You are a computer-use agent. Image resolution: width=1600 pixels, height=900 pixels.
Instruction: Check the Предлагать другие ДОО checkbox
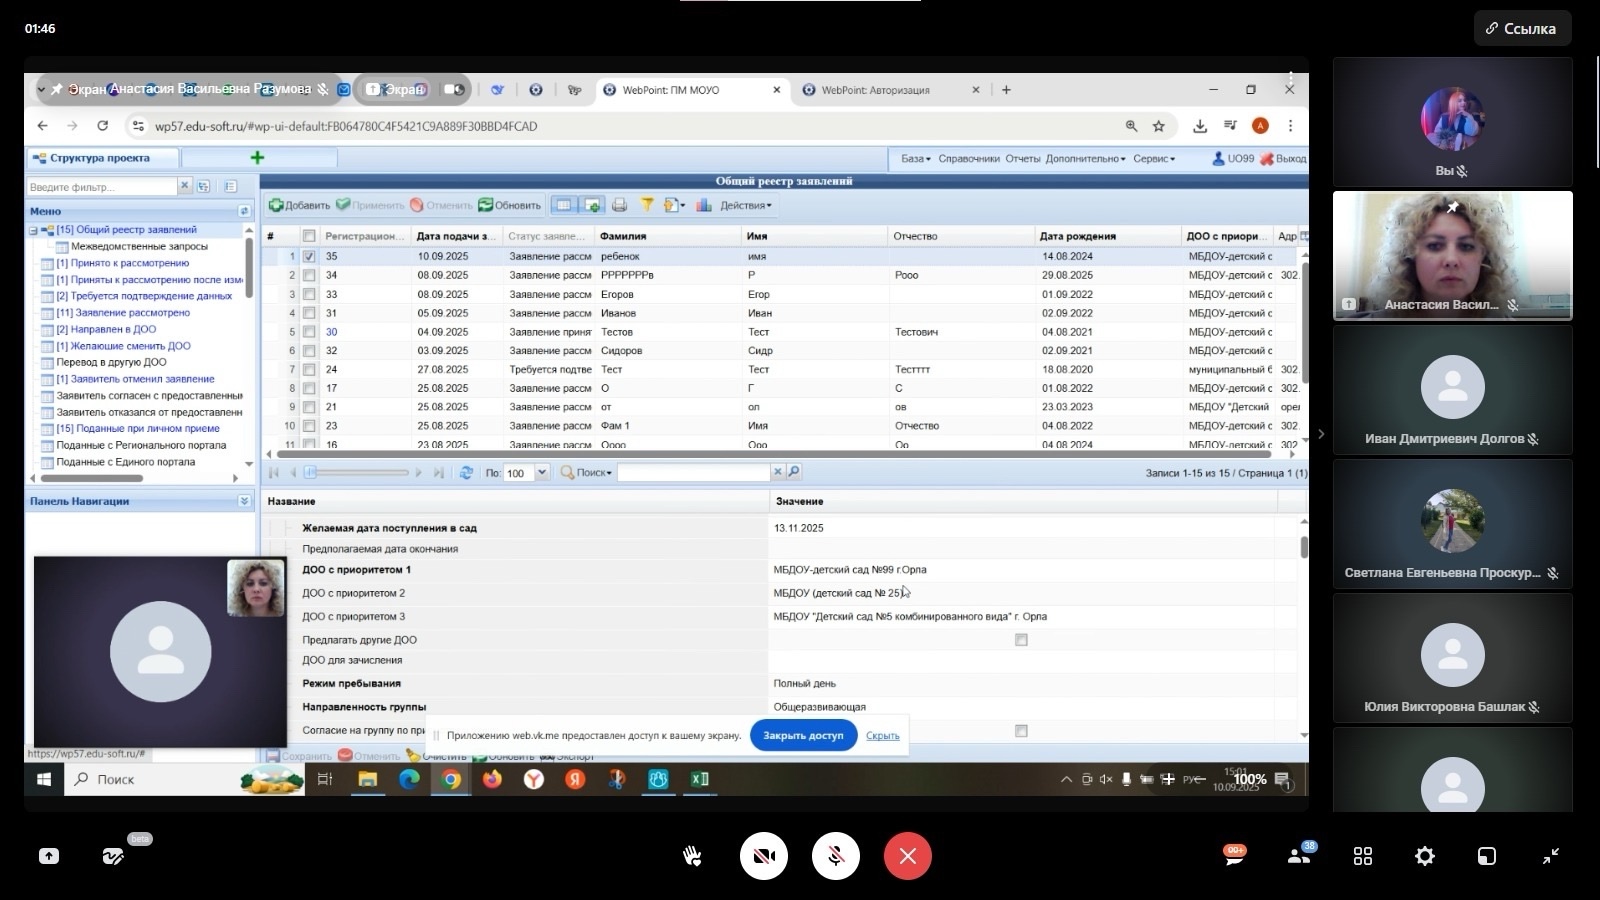click(x=1021, y=640)
